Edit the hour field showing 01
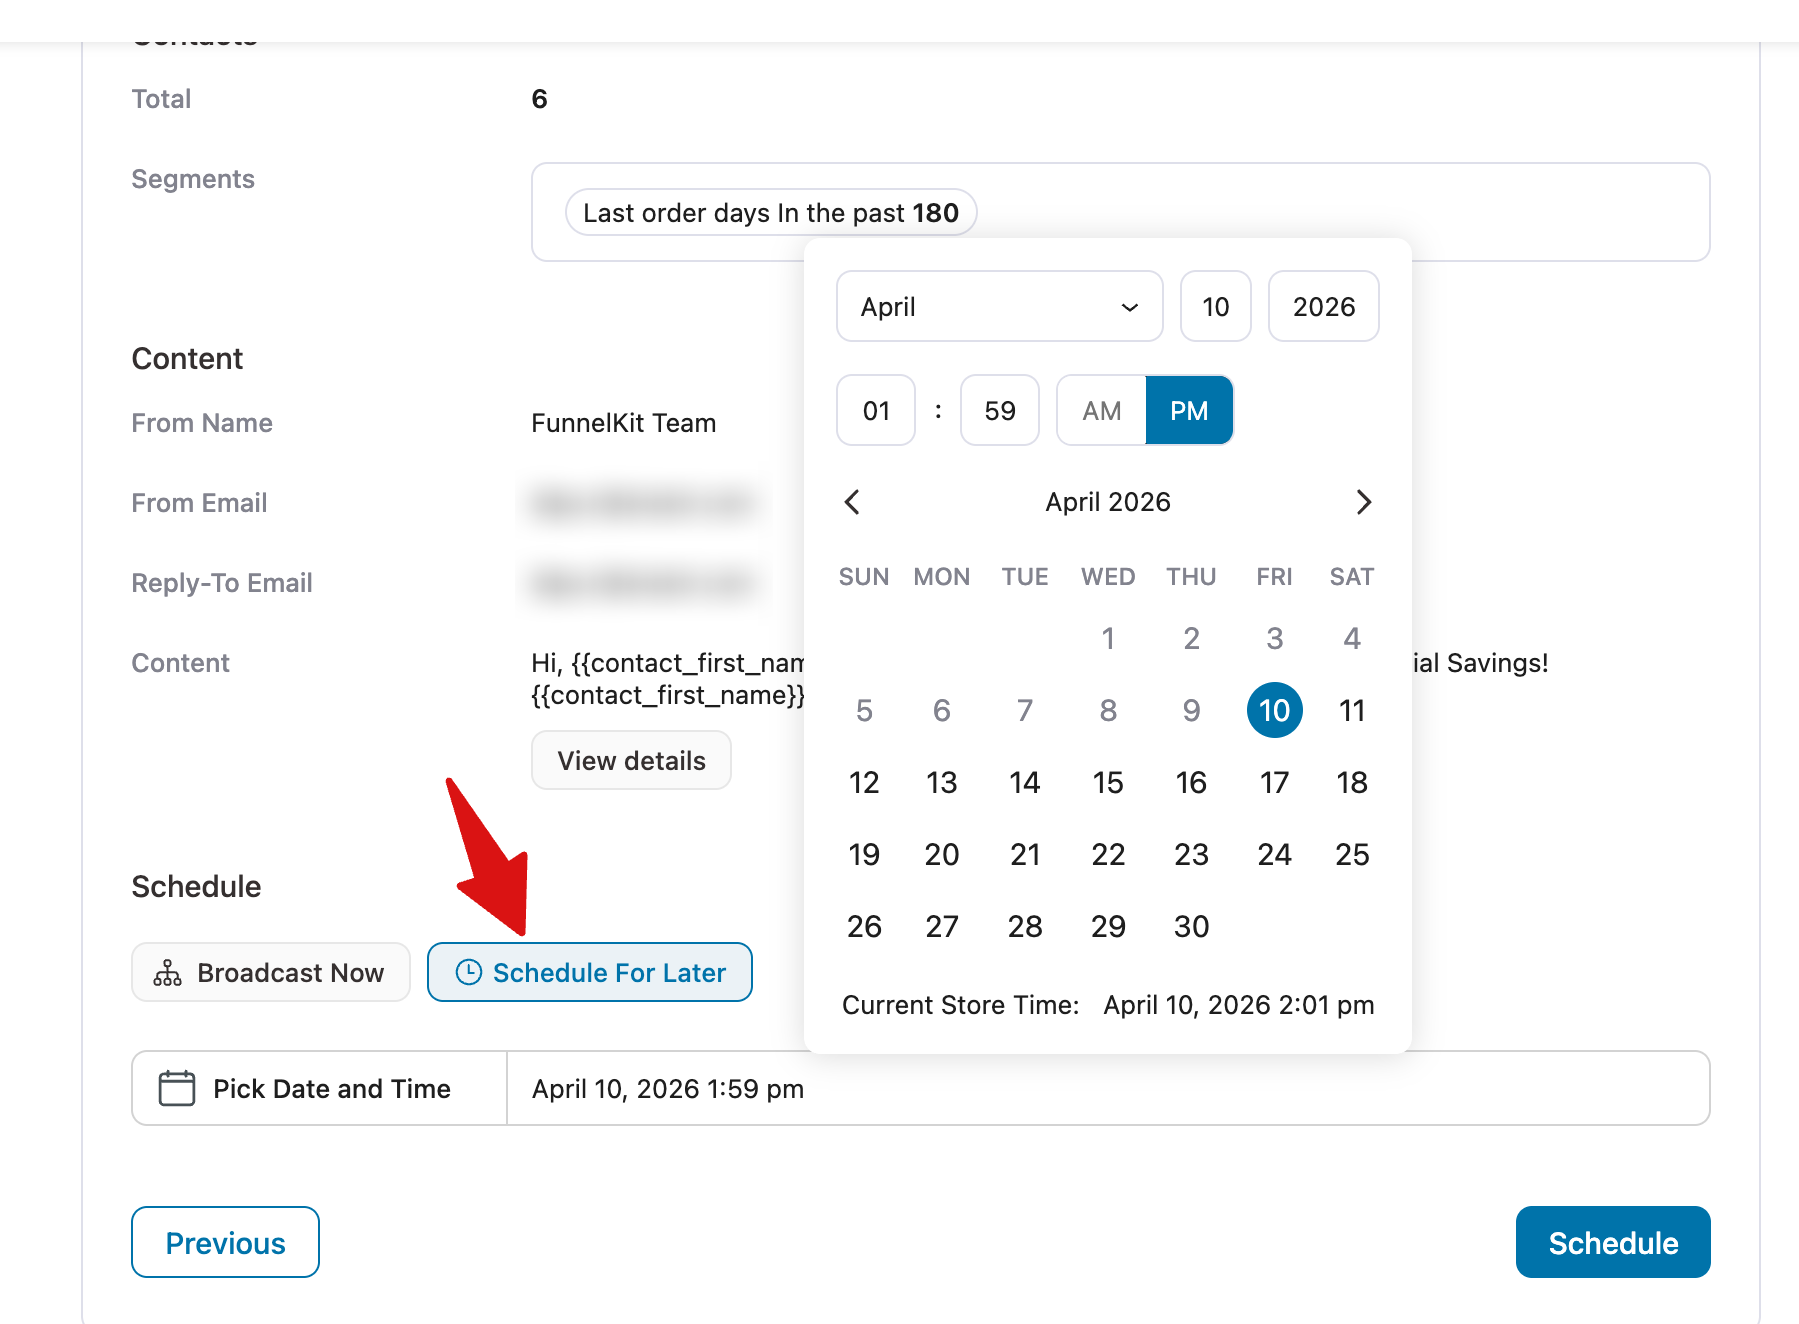The width and height of the screenshot is (1799, 1324). tap(875, 410)
